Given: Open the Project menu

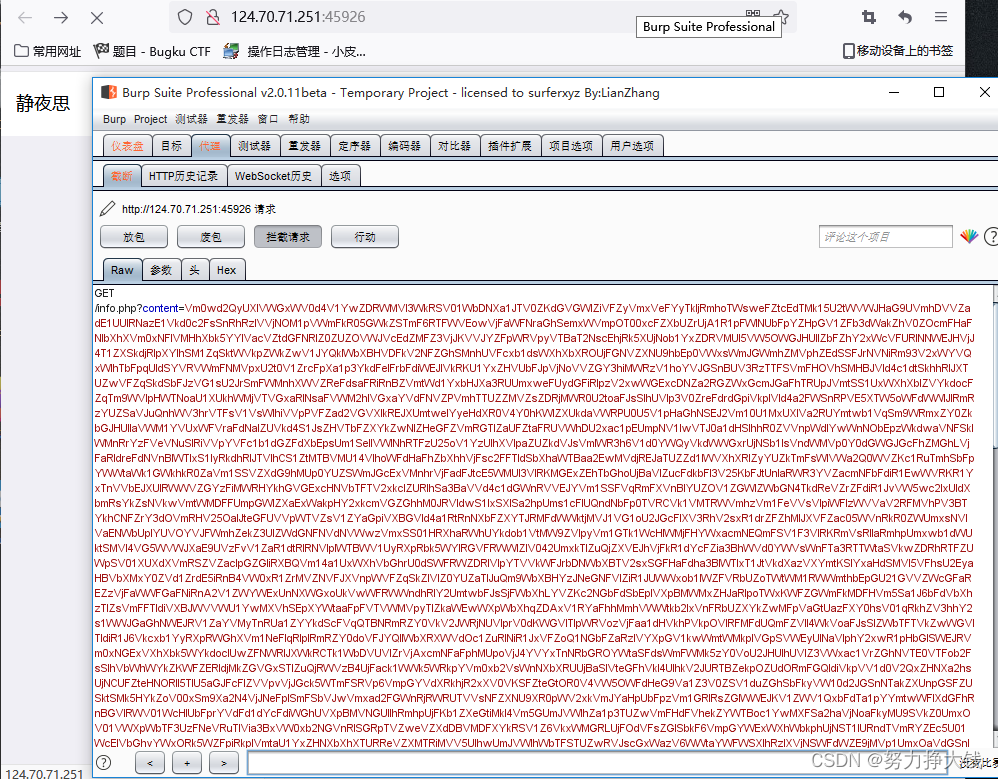Looking at the screenshot, I should tap(150, 119).
